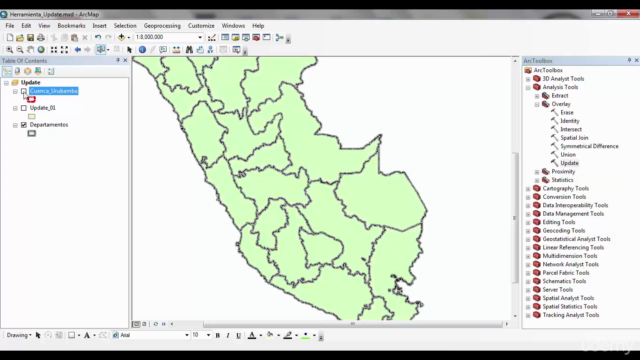640x360 pixels.
Task: Open the font name dropdown
Action: pos(187,335)
